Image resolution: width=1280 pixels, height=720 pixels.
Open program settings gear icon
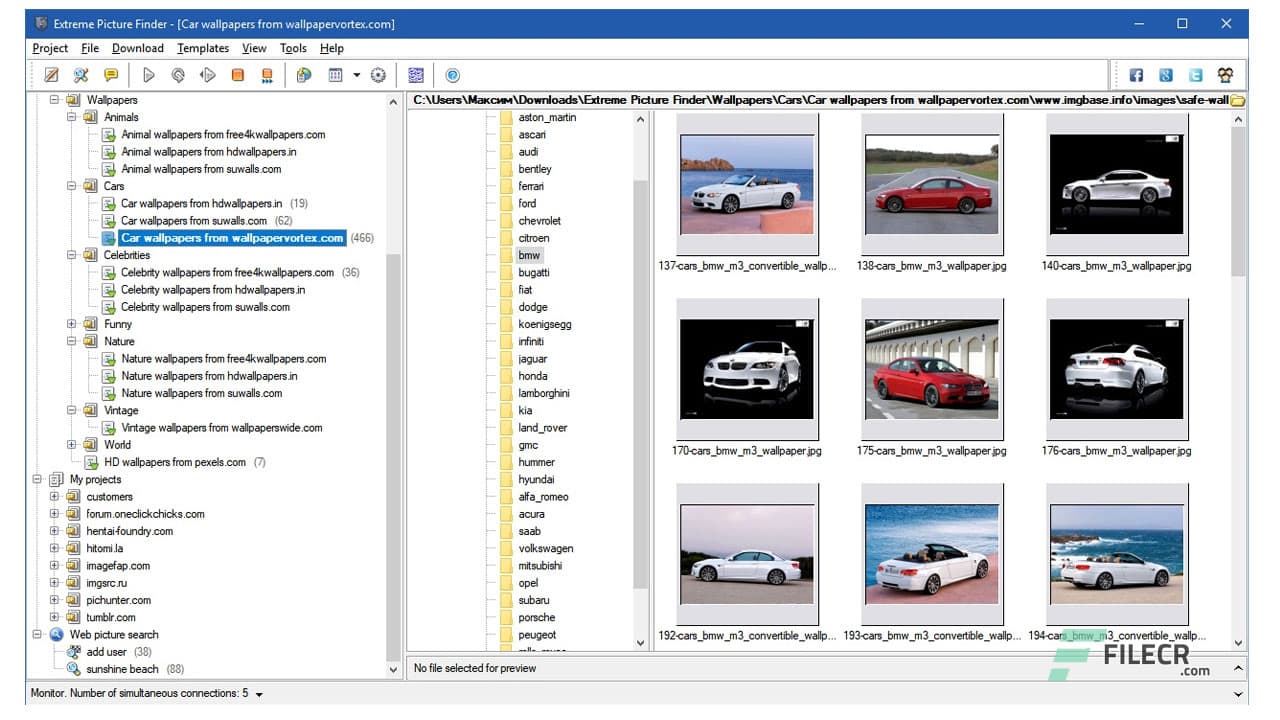378,74
